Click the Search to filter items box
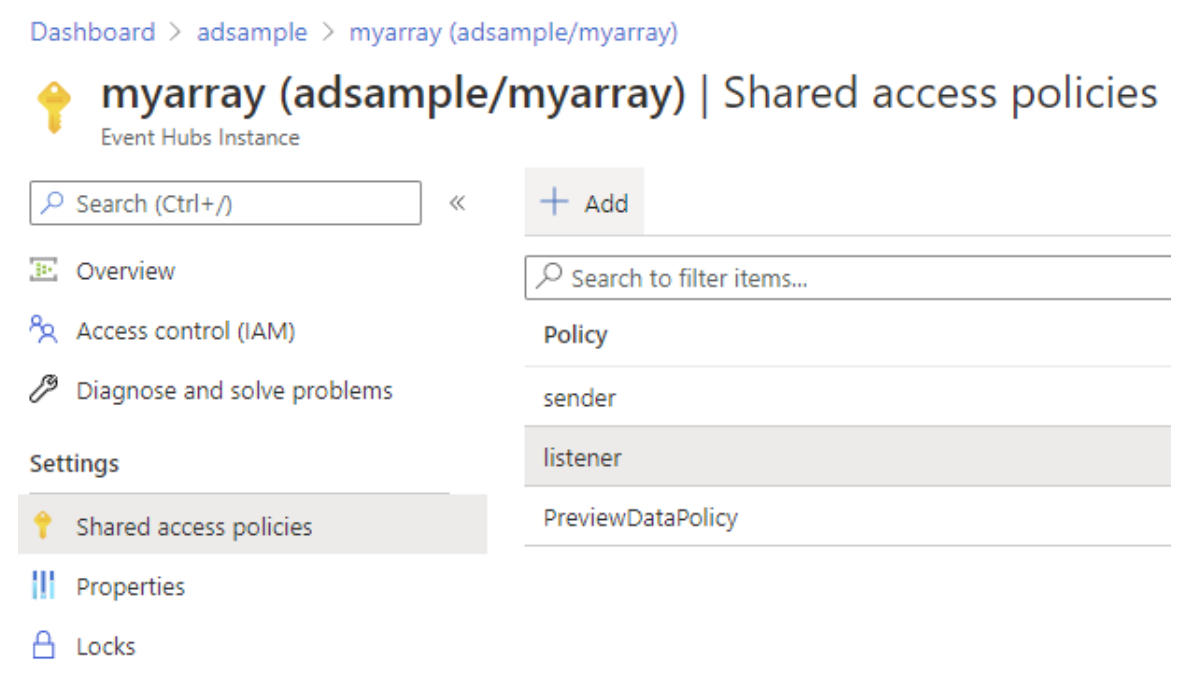1182x686 pixels. click(x=850, y=278)
